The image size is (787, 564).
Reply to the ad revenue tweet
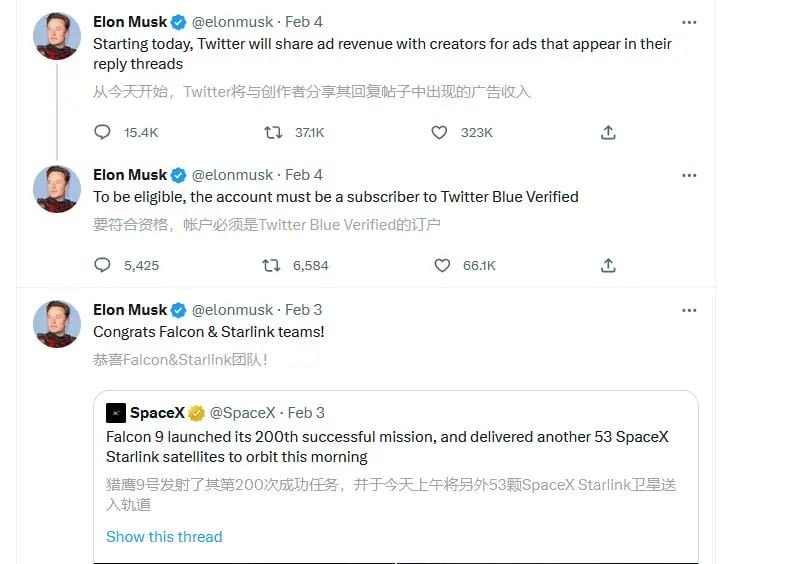click(102, 132)
